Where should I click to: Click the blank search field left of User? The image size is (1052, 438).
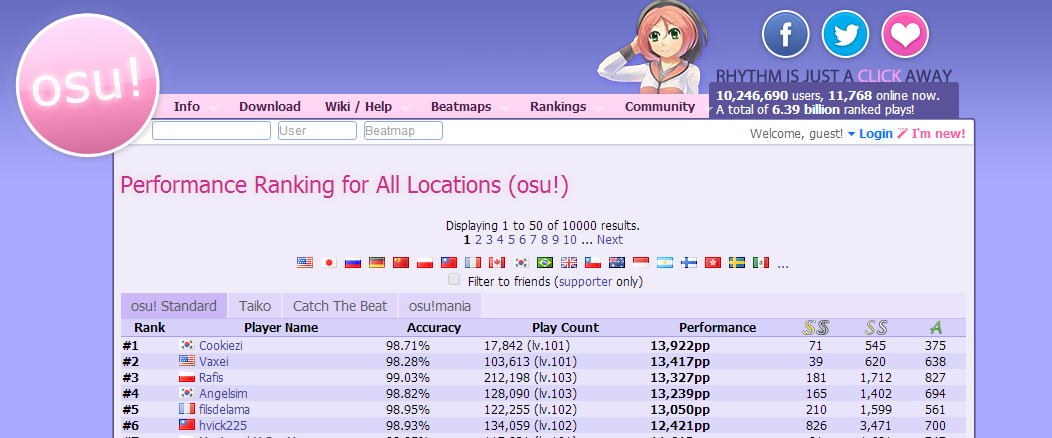(x=211, y=131)
